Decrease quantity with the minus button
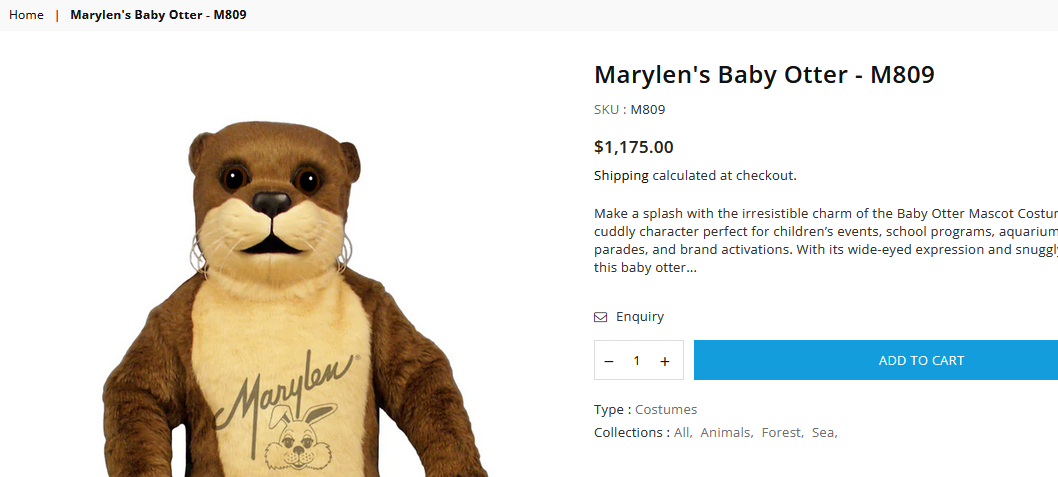Image resolution: width=1058 pixels, height=477 pixels. 609,361
